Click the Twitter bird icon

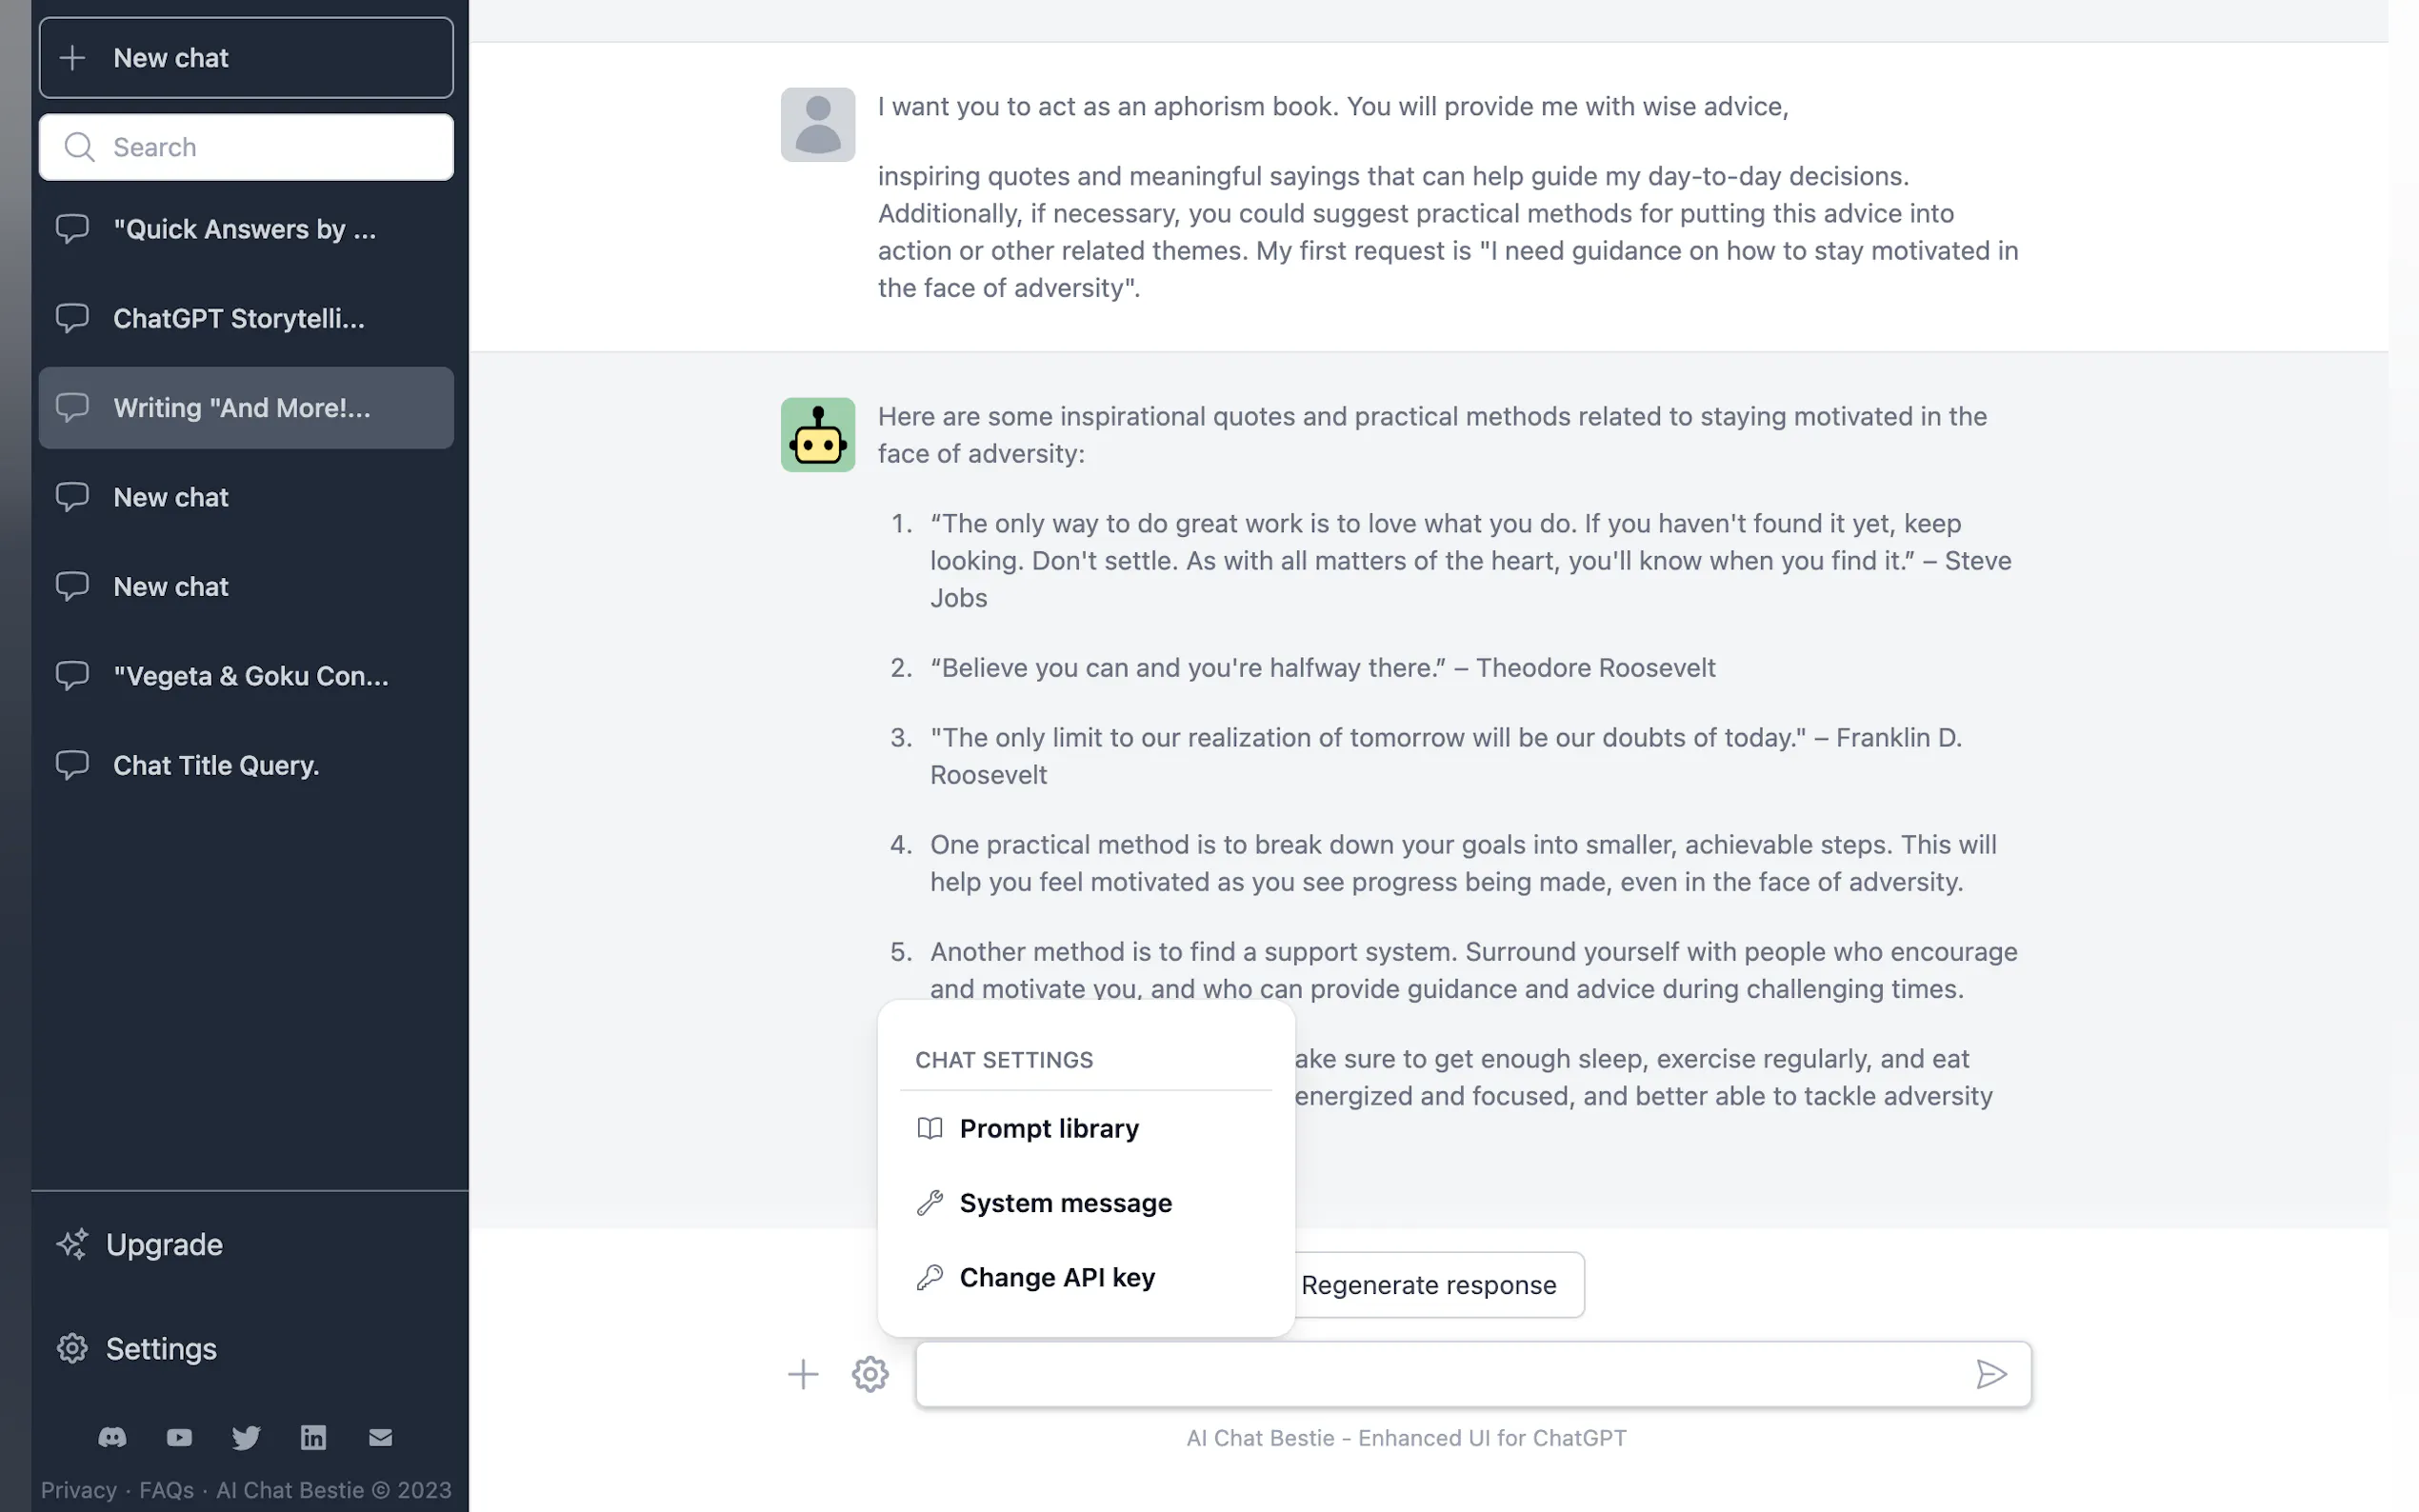click(x=246, y=1437)
